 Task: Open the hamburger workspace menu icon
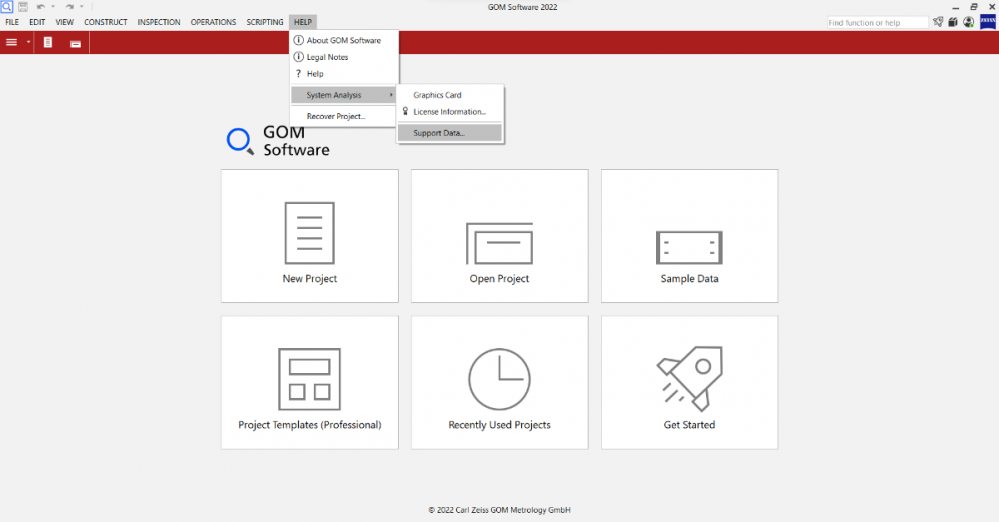11,42
